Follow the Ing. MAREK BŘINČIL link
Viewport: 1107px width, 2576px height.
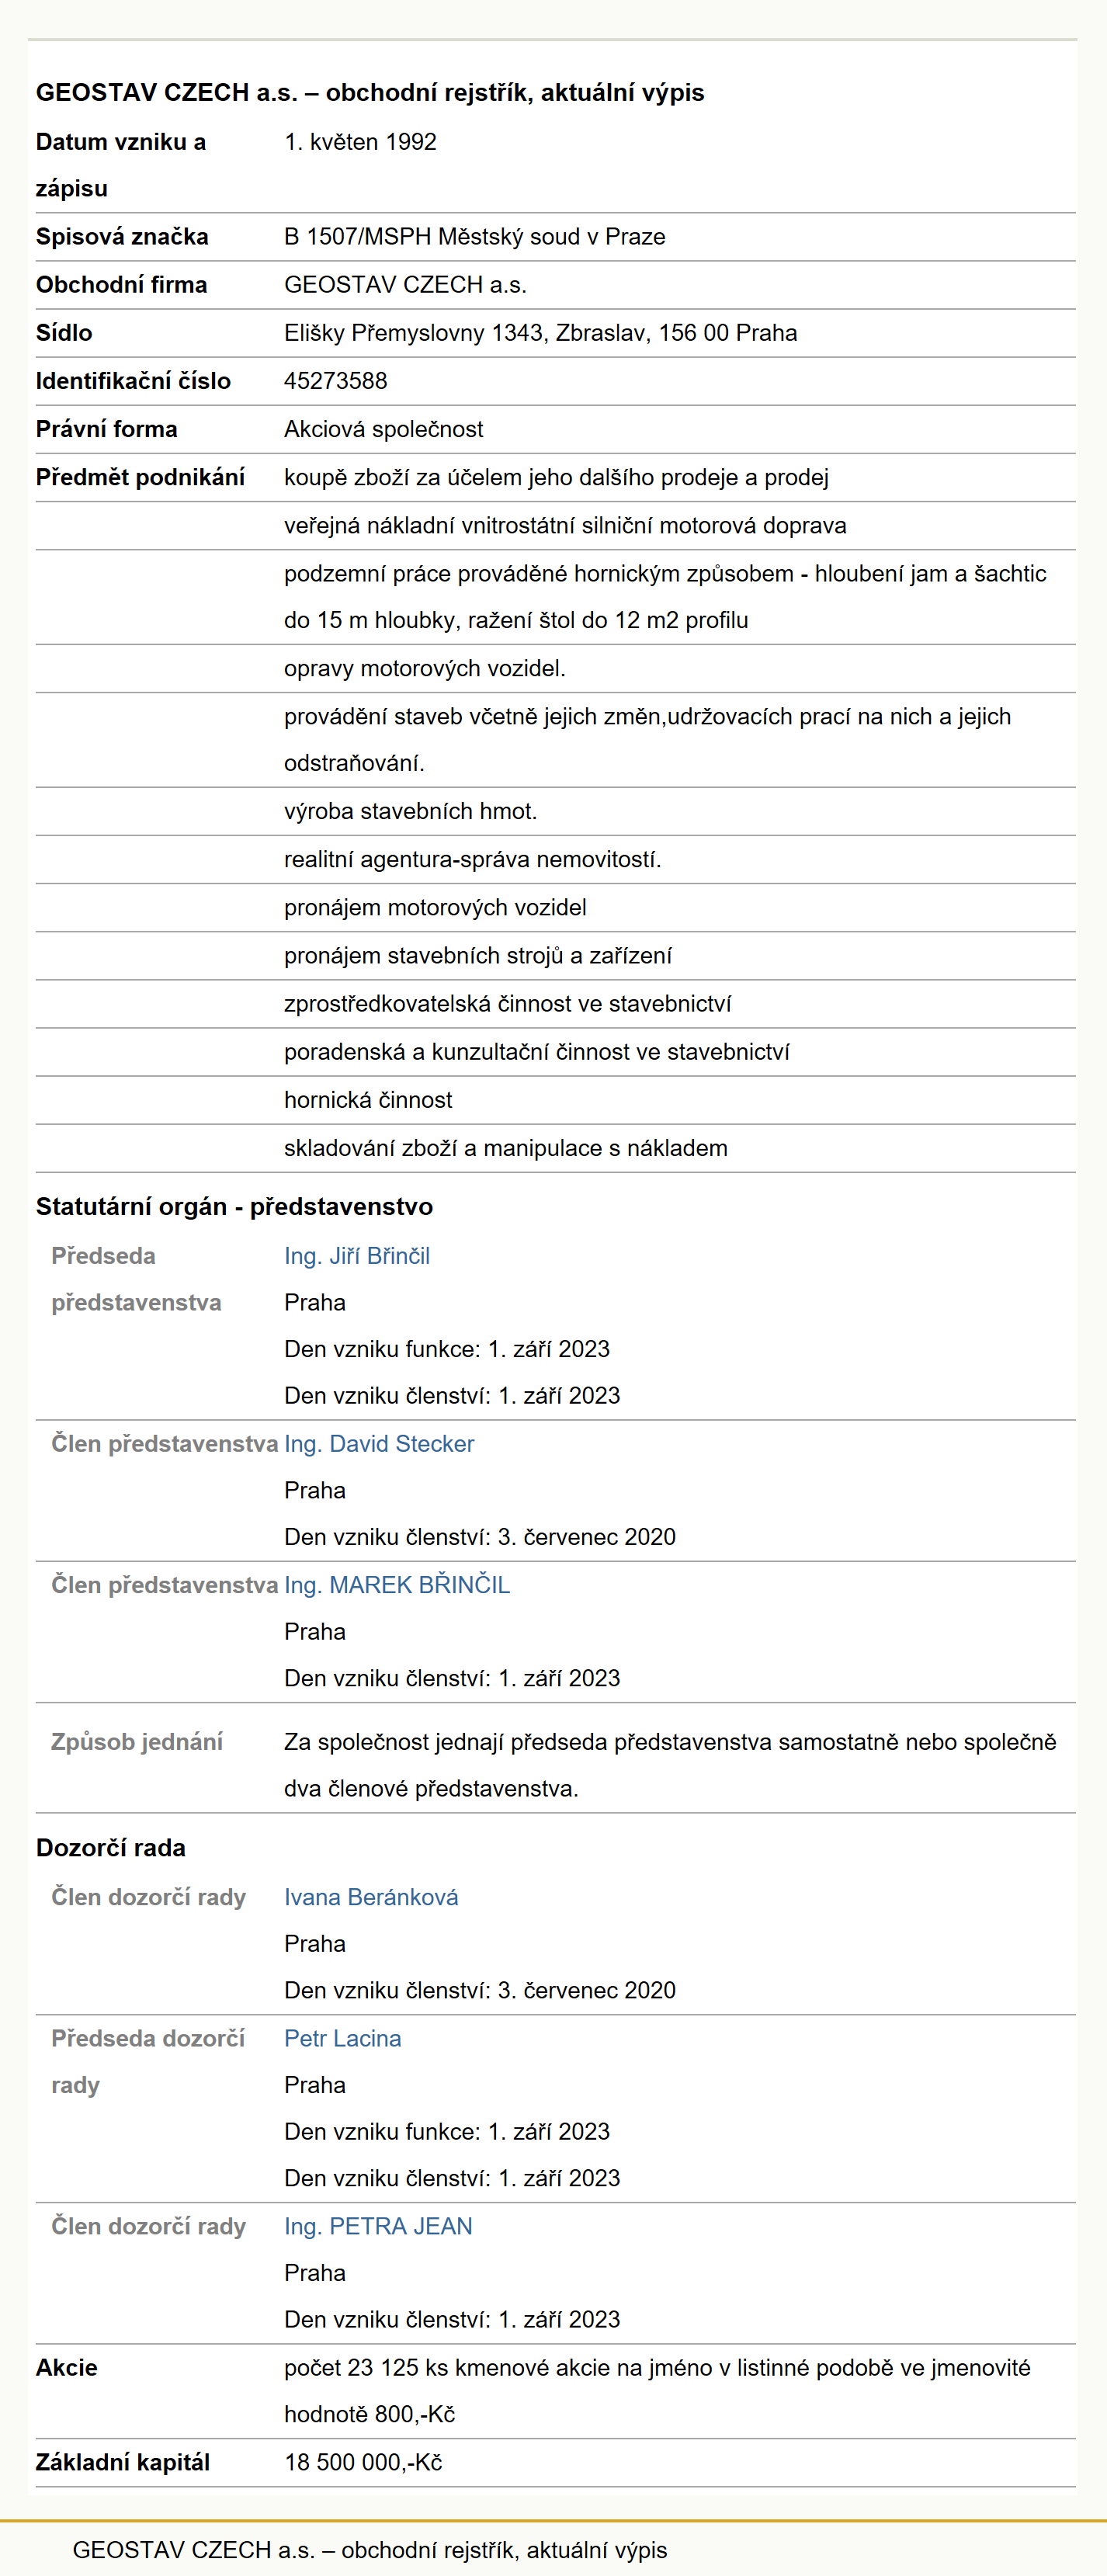pos(397,1585)
